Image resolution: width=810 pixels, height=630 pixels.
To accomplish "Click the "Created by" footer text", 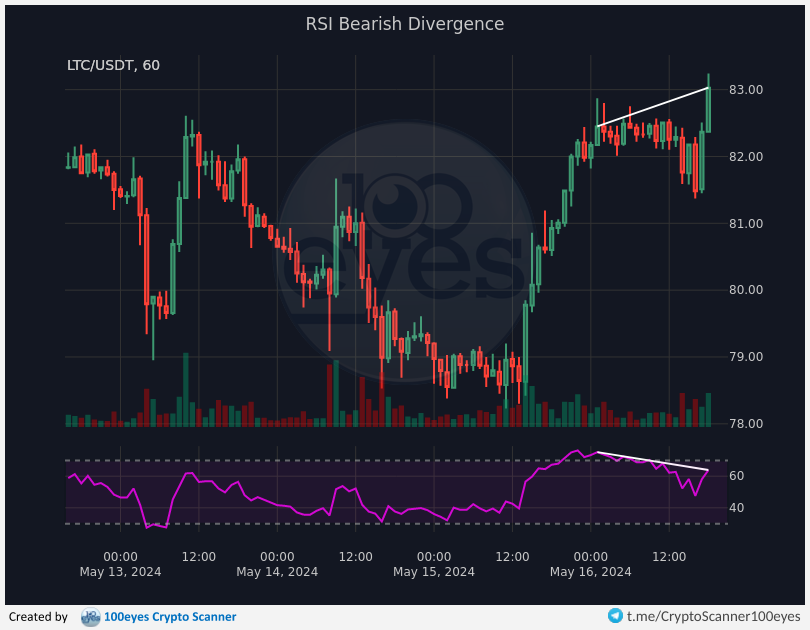I will [x=38, y=617].
